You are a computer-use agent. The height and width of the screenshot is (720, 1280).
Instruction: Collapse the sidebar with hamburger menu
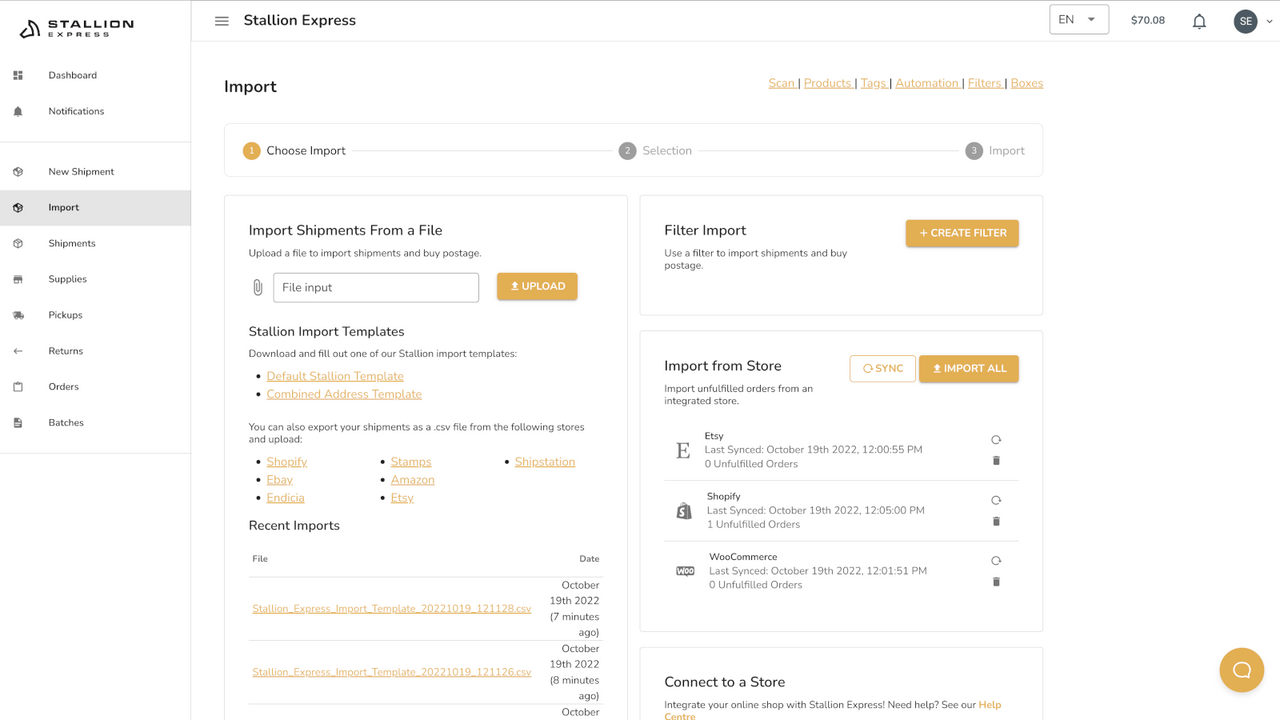(221, 20)
